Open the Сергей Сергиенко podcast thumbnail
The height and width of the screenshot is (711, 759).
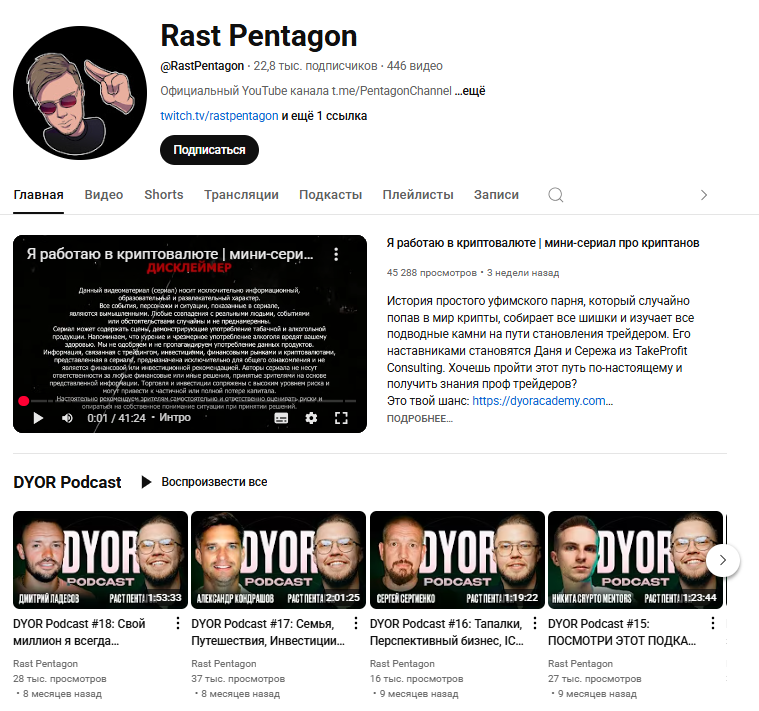click(x=457, y=560)
